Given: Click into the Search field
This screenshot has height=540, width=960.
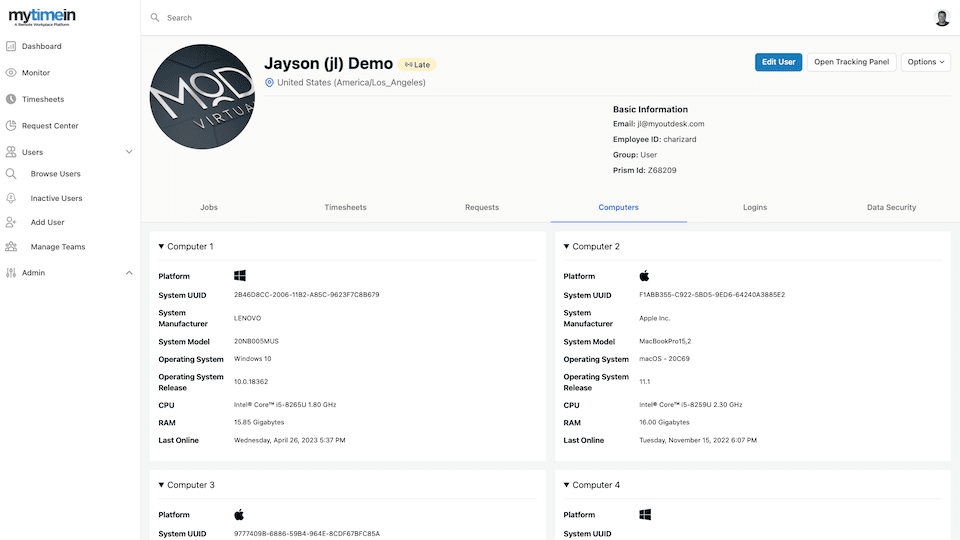Looking at the screenshot, I should [400, 18].
